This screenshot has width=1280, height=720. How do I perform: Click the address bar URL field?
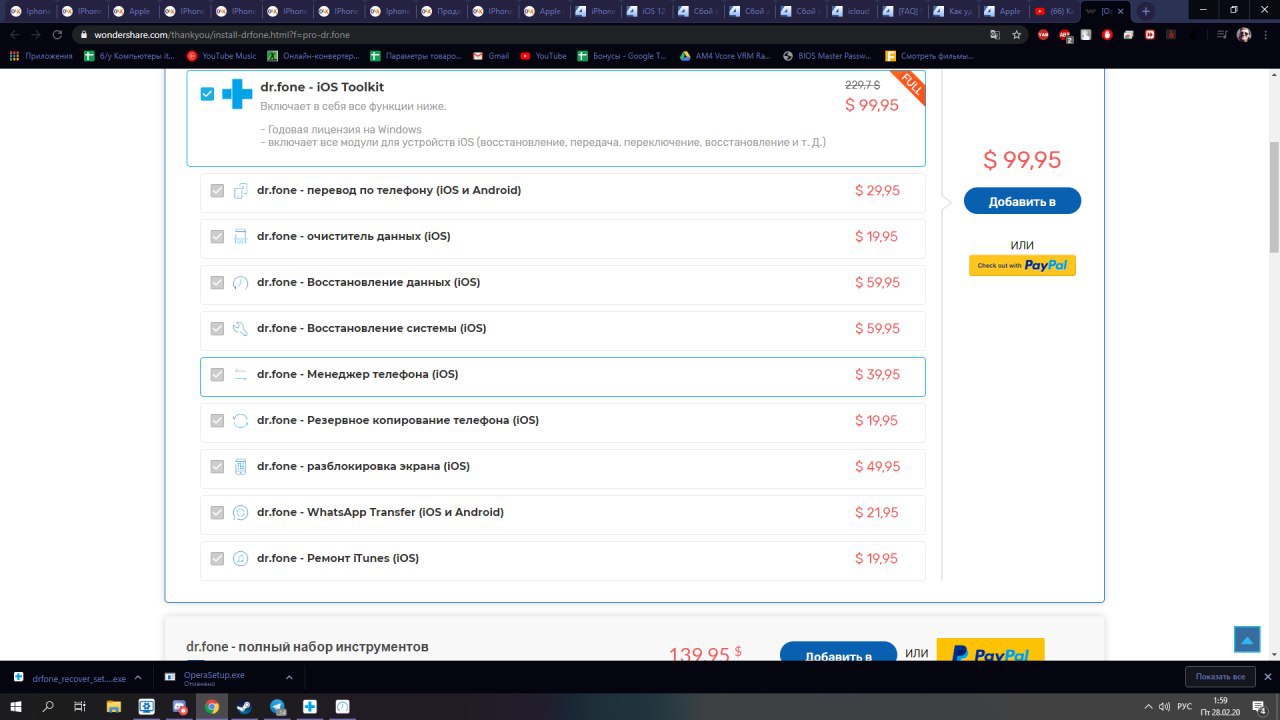(530, 34)
